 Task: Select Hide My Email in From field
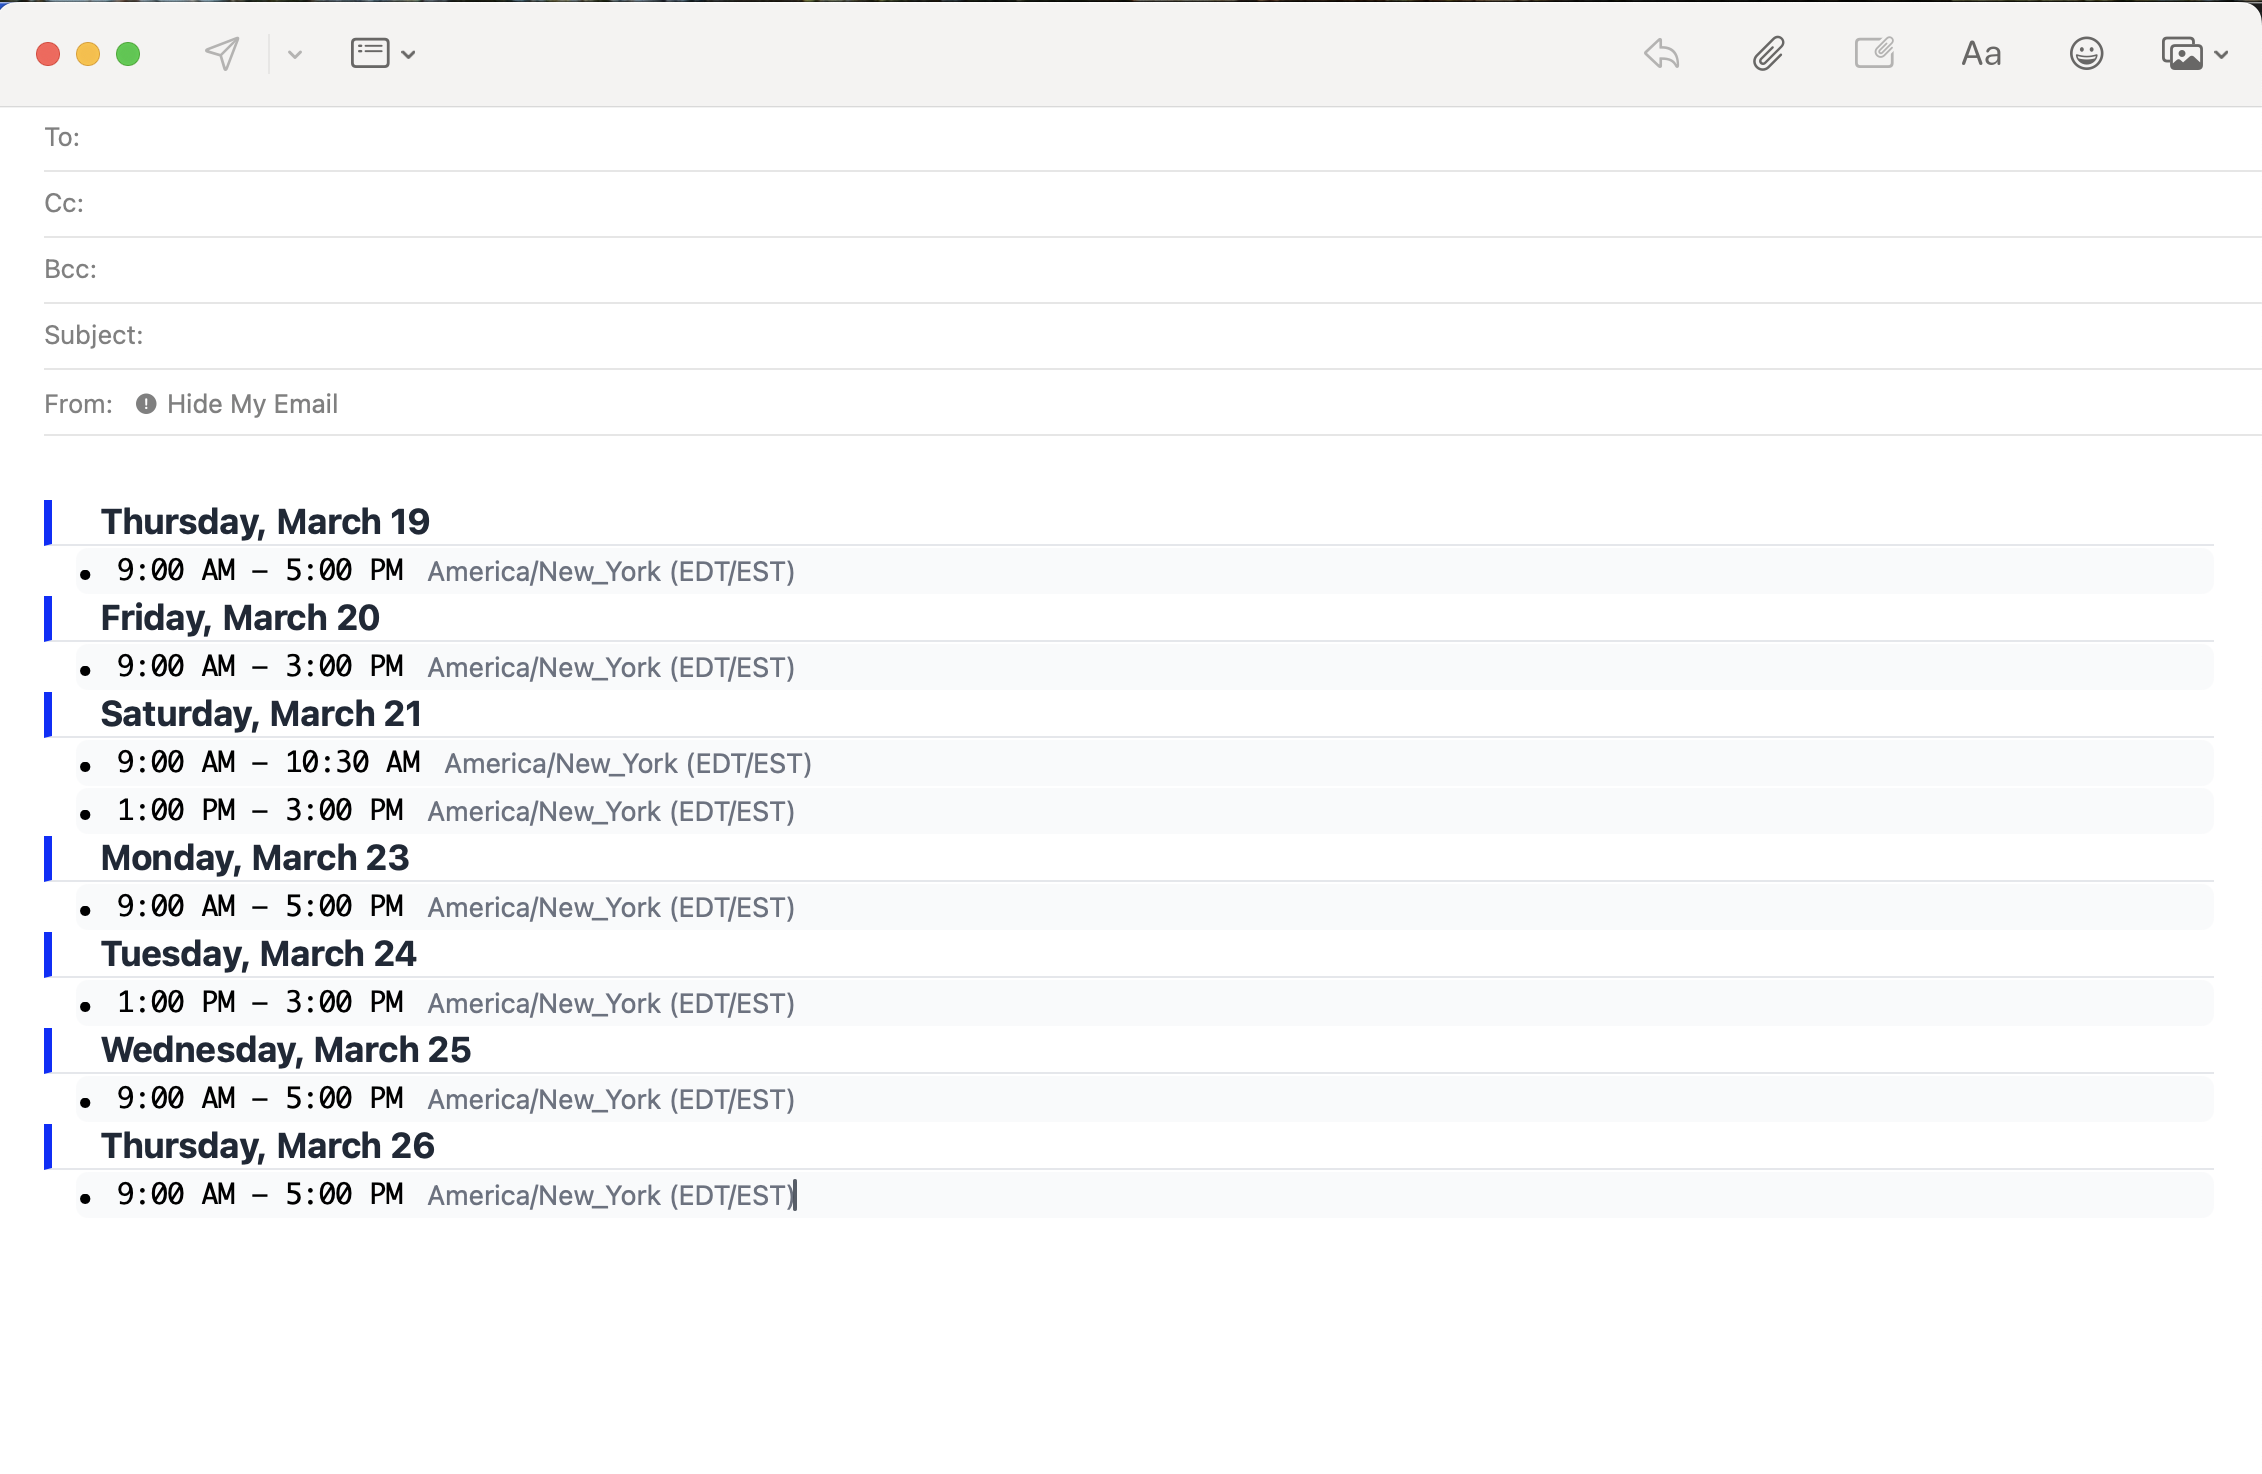tap(252, 404)
